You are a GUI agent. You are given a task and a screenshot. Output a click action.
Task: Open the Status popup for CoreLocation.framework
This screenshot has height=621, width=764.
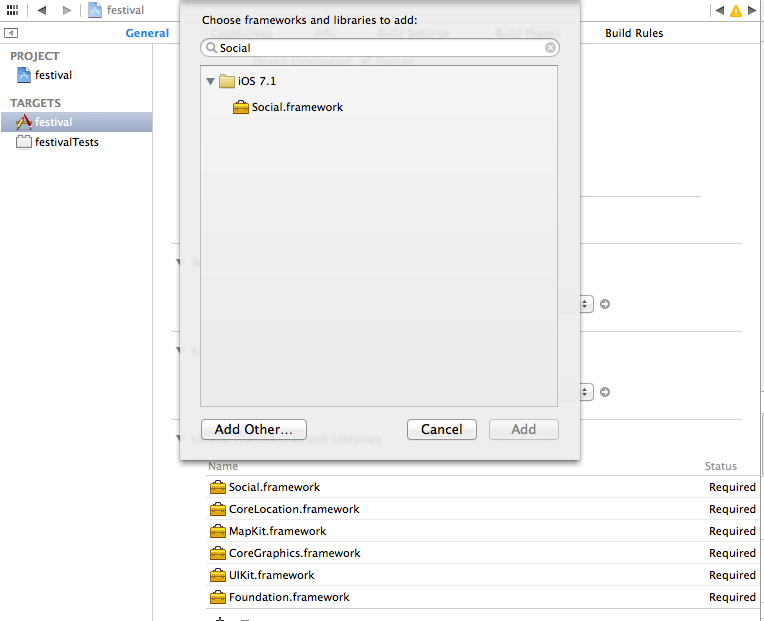pos(732,509)
